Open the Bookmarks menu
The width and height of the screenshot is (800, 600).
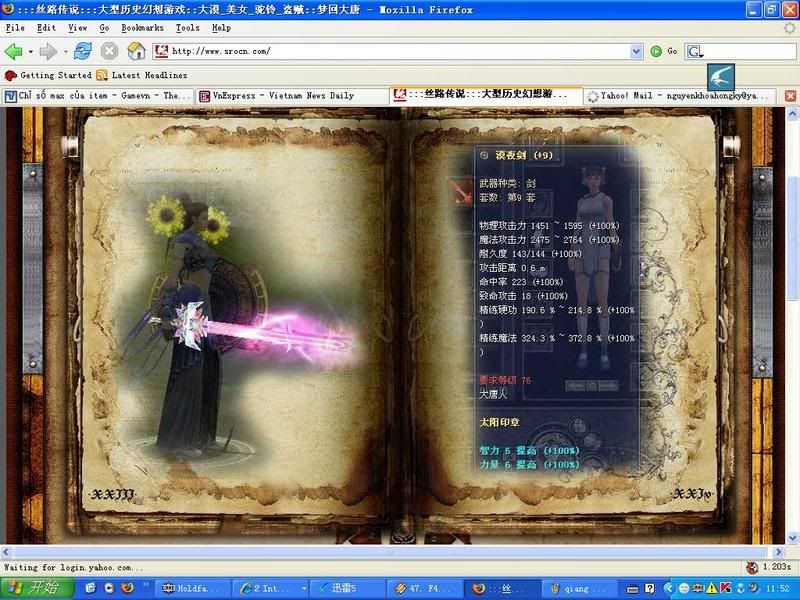[x=142, y=28]
